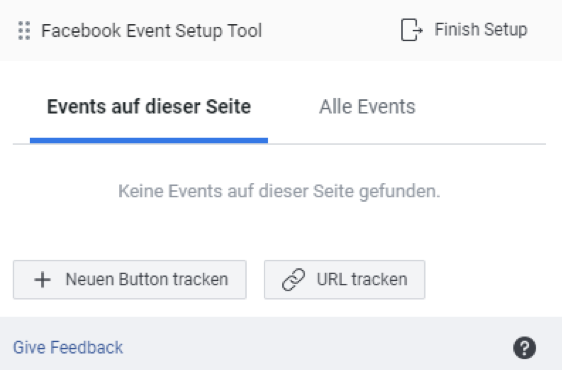The width and height of the screenshot is (562, 370).
Task: Click the empty area below the Keine Events message
Action: 280,231
